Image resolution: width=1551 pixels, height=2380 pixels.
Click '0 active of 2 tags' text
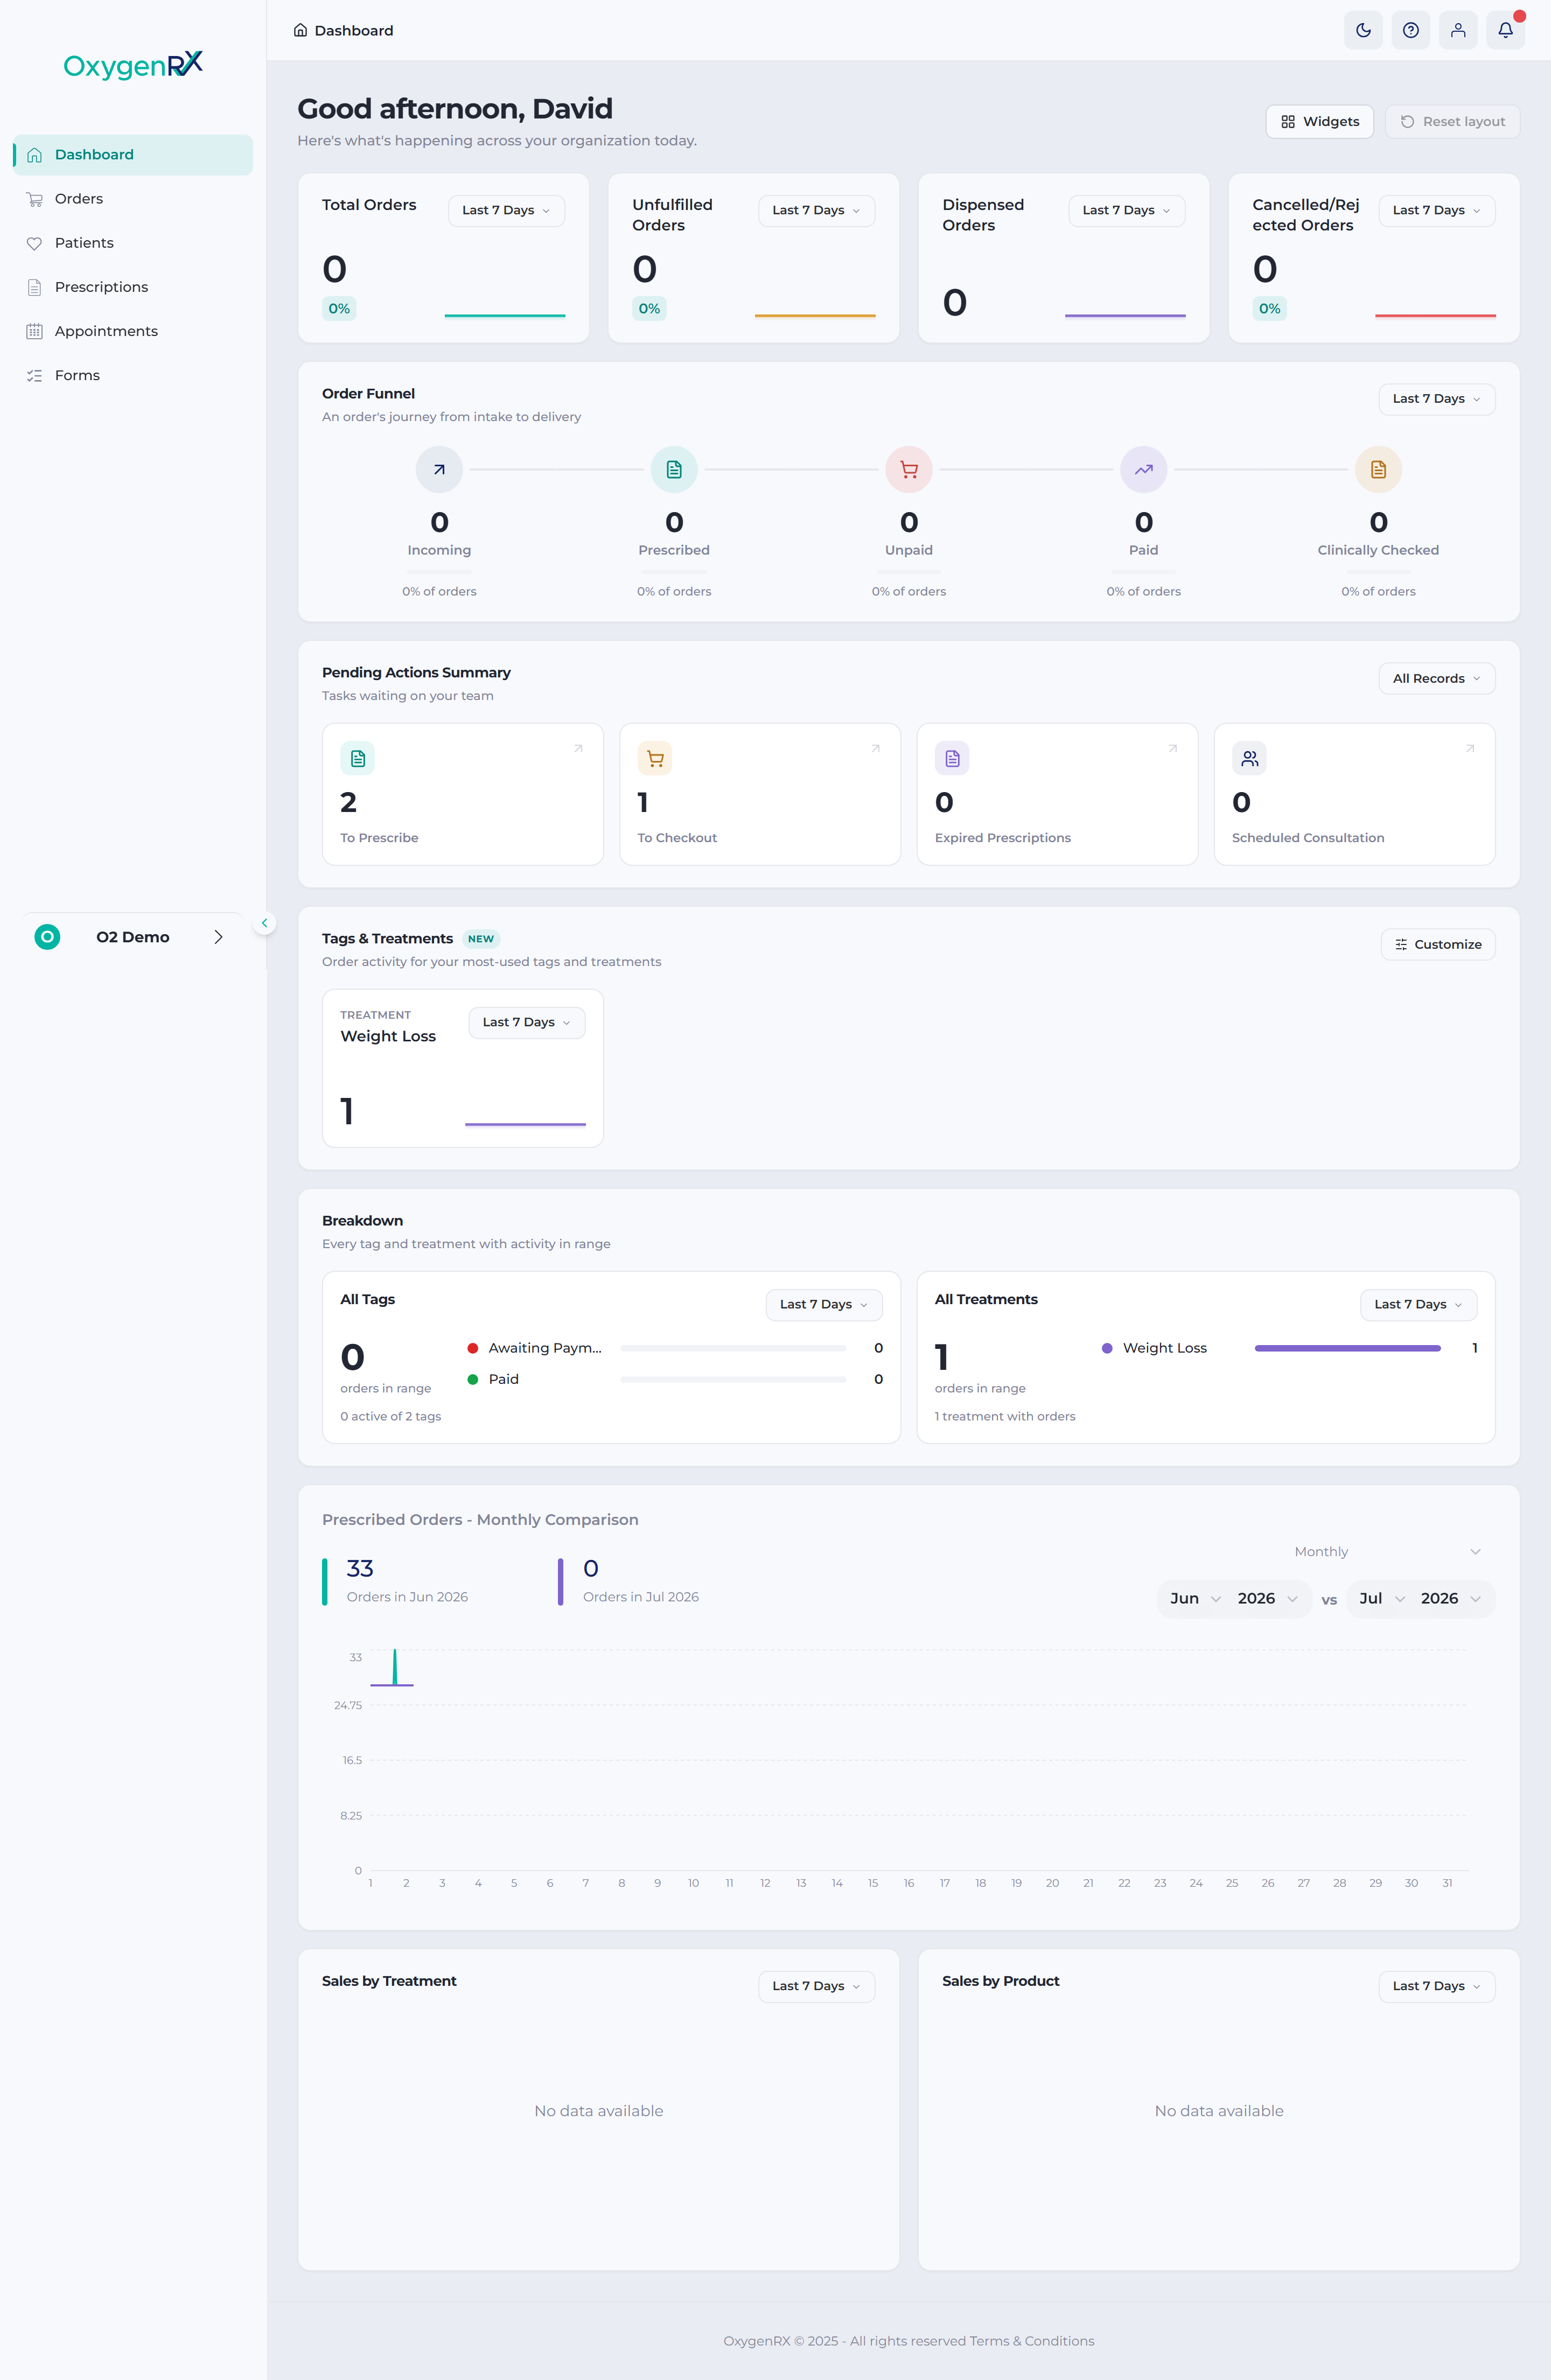click(390, 1416)
